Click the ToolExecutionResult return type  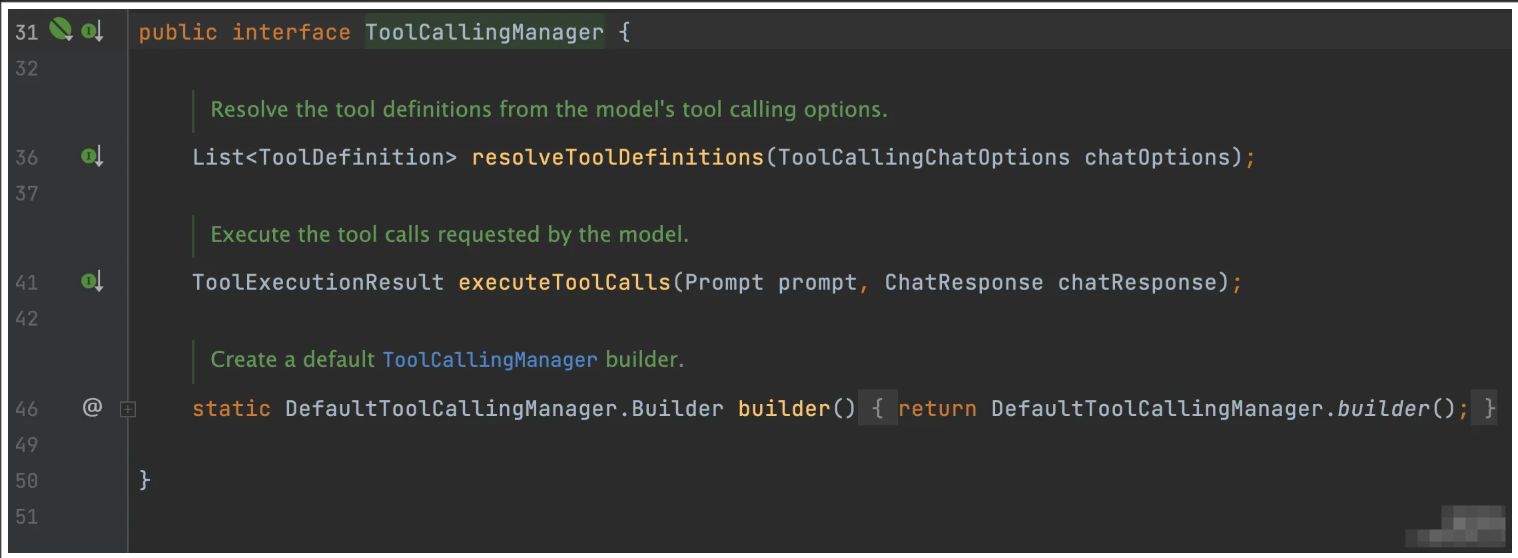[318, 282]
